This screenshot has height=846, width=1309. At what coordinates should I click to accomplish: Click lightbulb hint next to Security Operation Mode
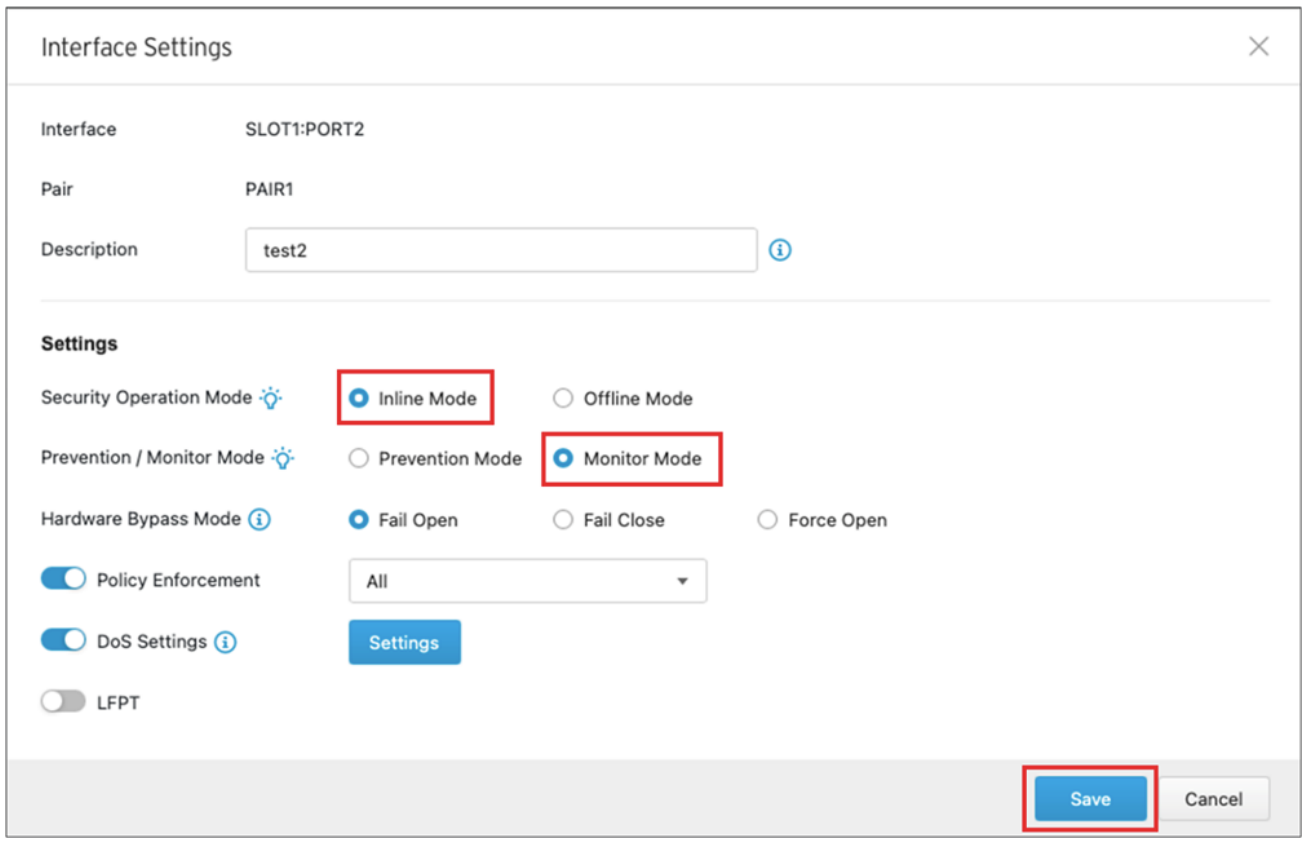tap(271, 398)
